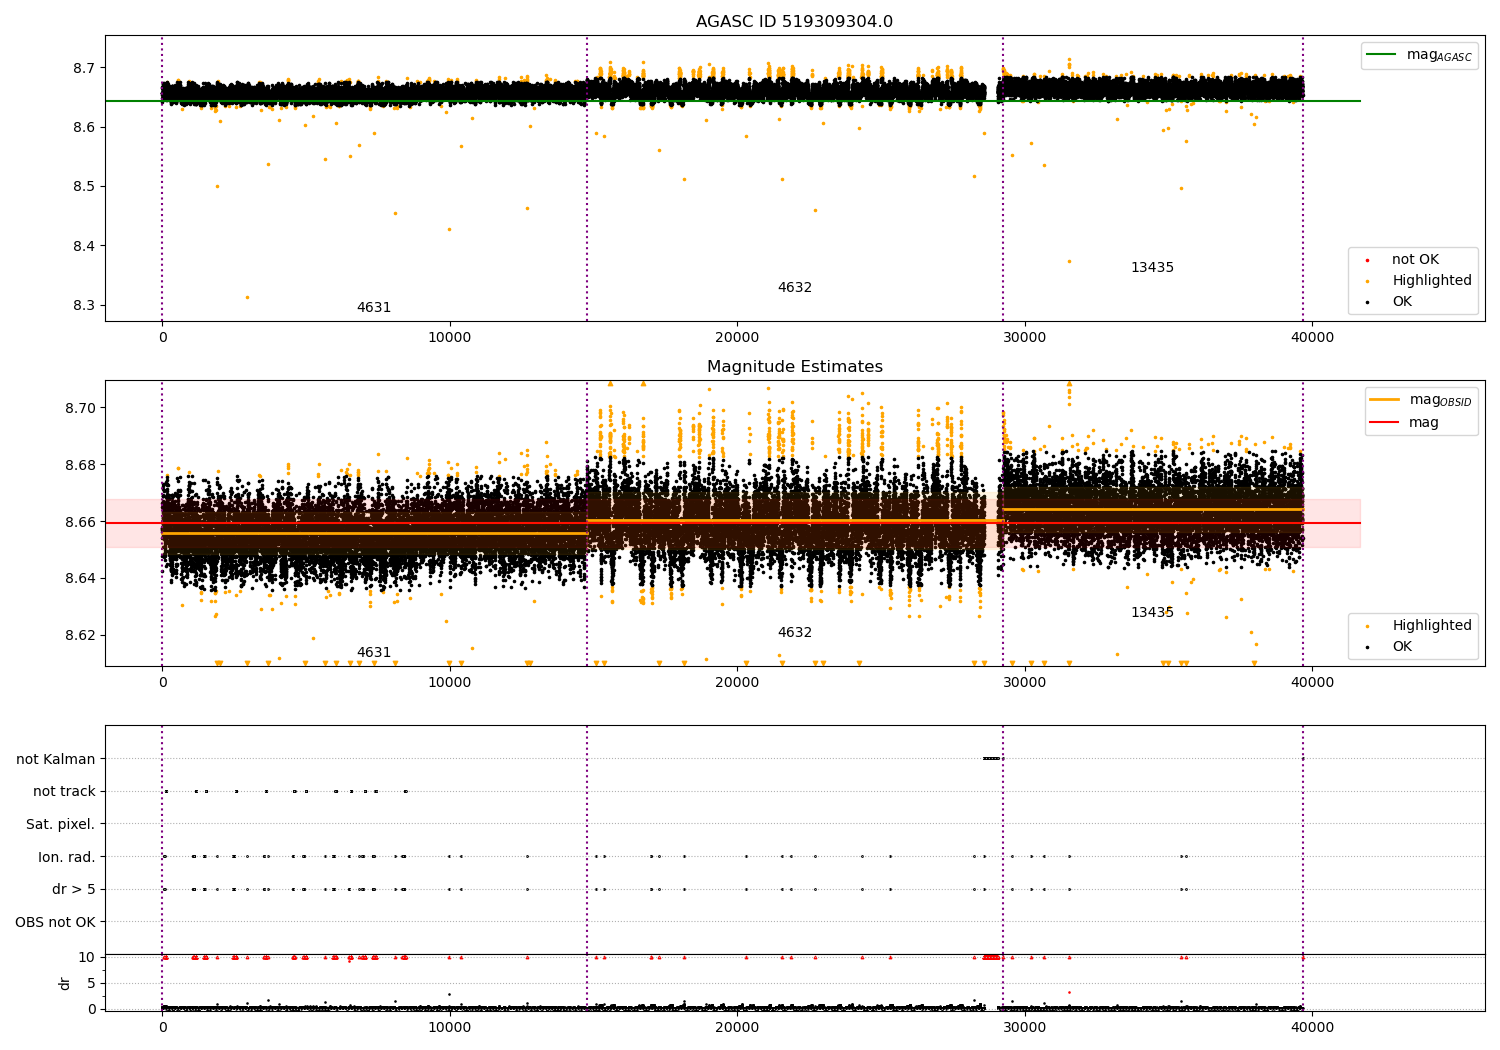Viewport: 1500px width, 1050px height.
Task: Click the green mag AGASC legend line
Action: [x=1383, y=55]
